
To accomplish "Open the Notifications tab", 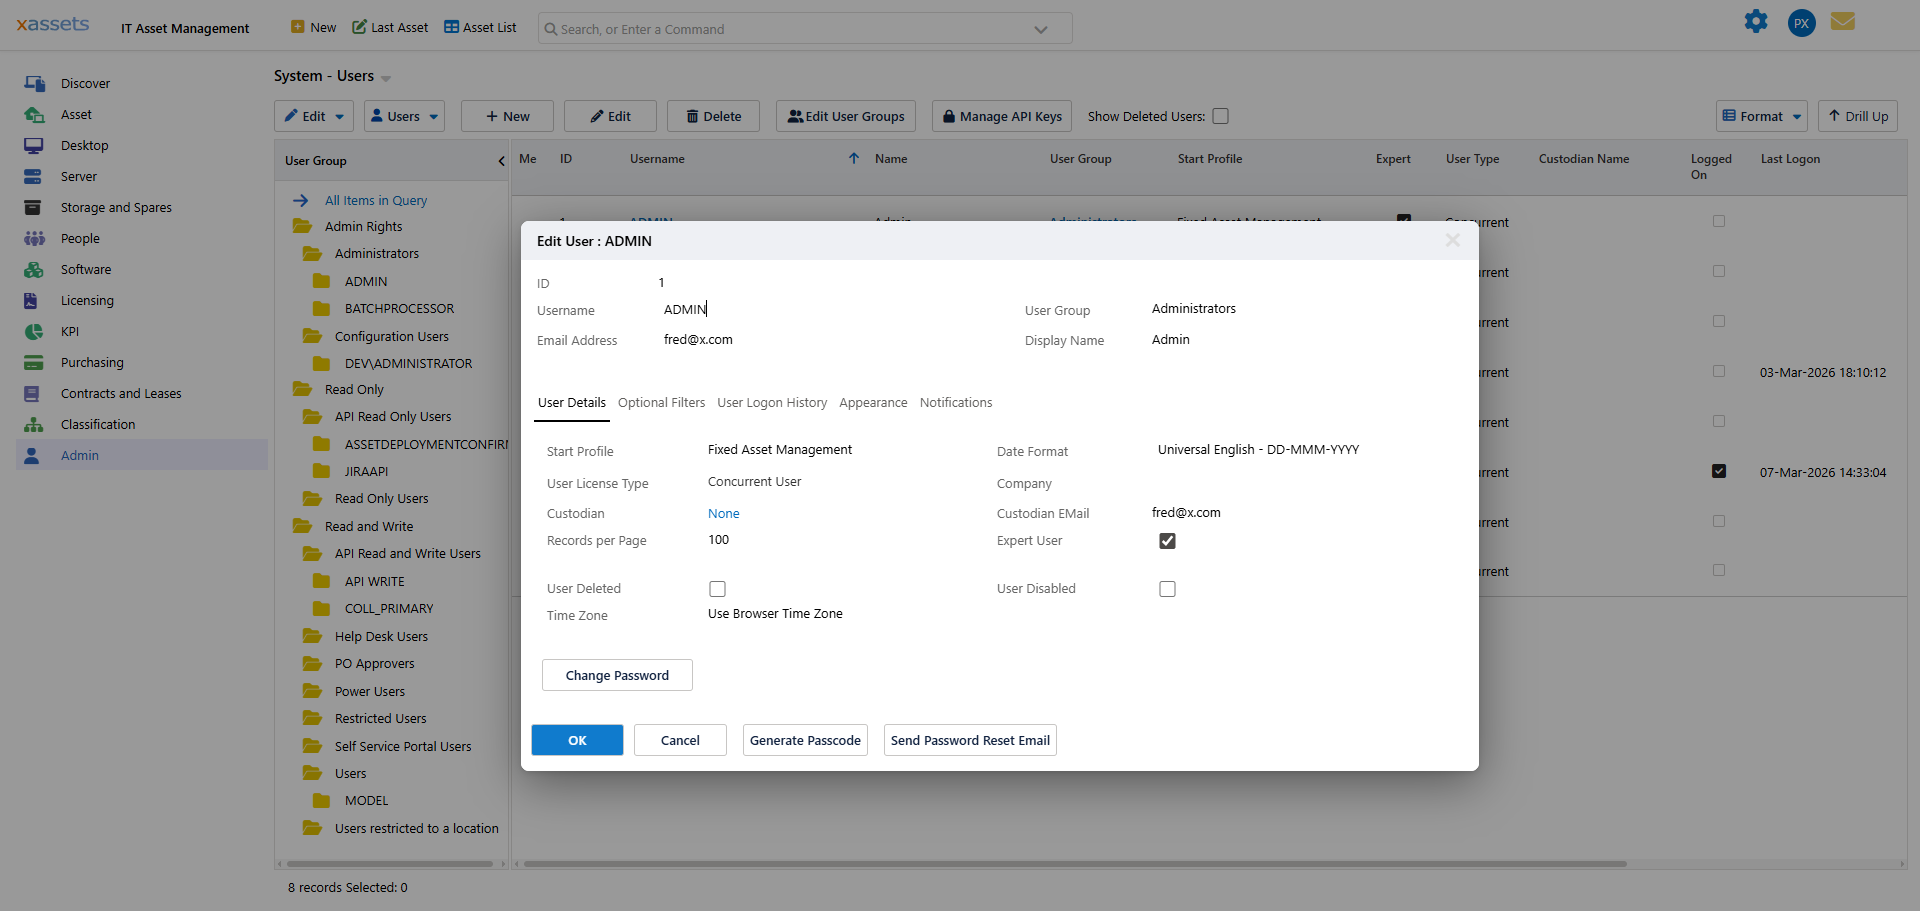I will click(x=955, y=403).
